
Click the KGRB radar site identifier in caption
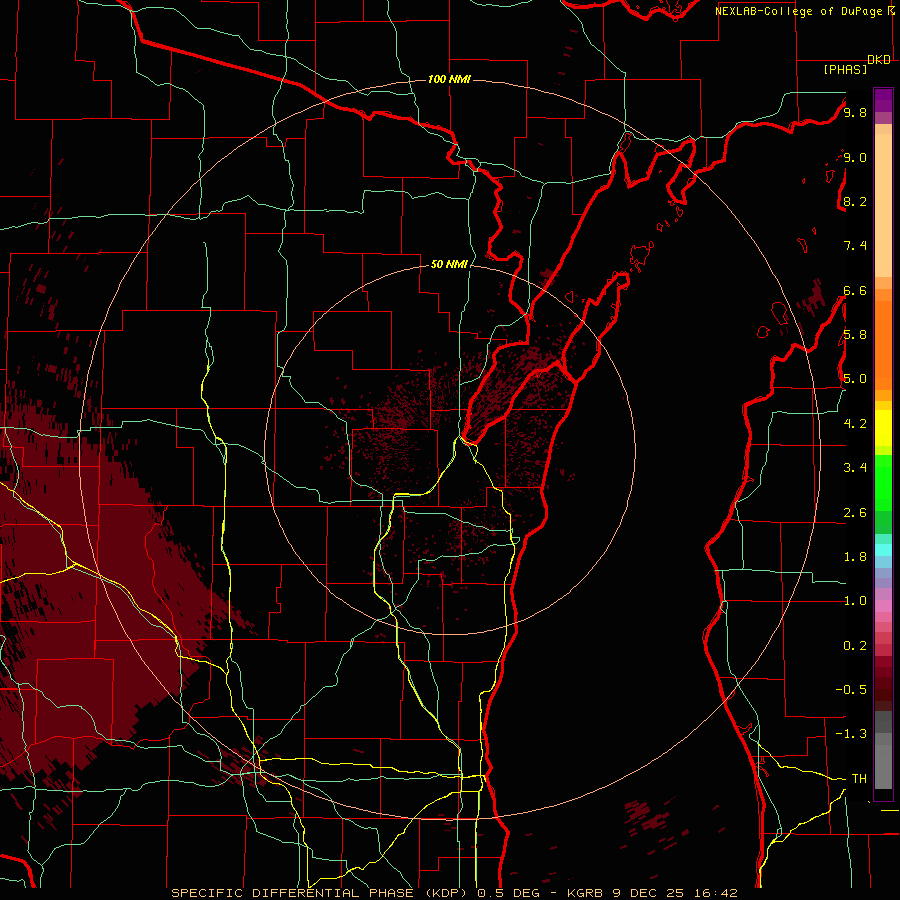pos(587,893)
